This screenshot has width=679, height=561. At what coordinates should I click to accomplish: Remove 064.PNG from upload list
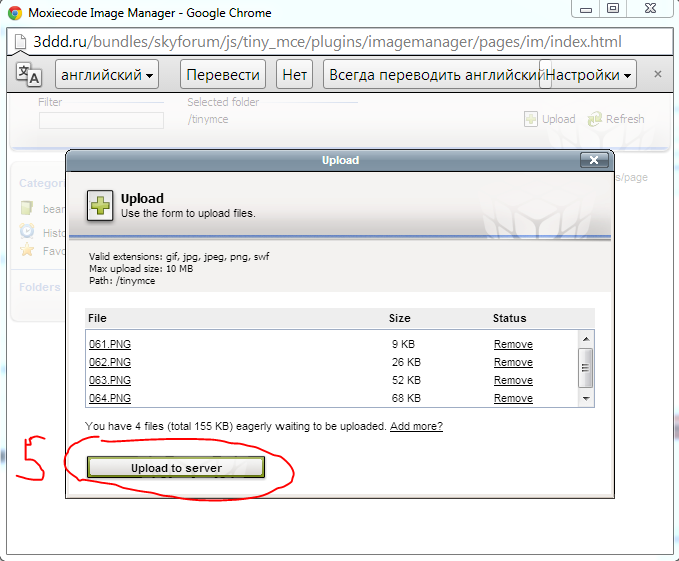pos(513,398)
